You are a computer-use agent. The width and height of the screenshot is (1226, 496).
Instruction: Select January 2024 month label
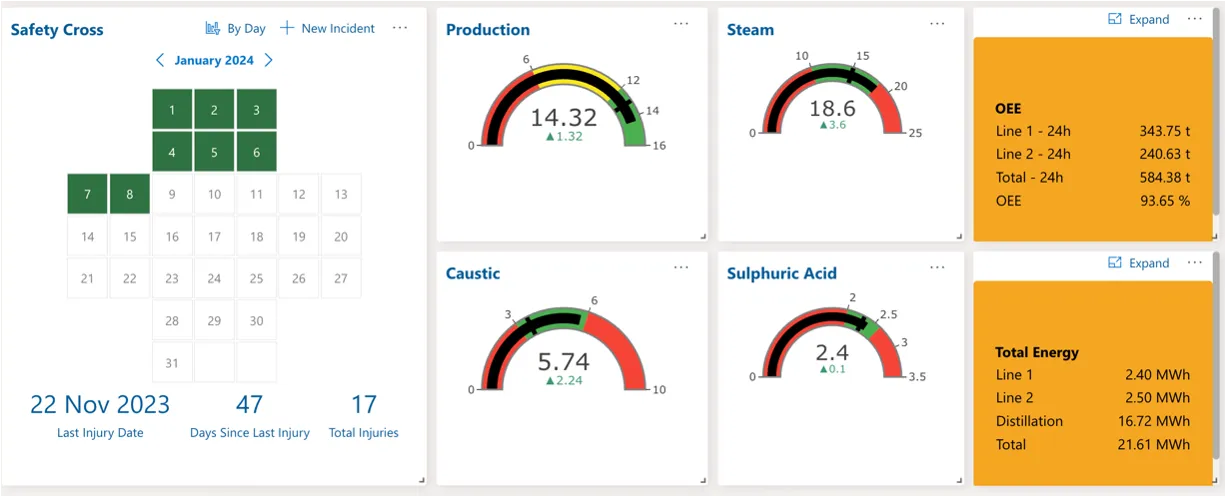[214, 60]
